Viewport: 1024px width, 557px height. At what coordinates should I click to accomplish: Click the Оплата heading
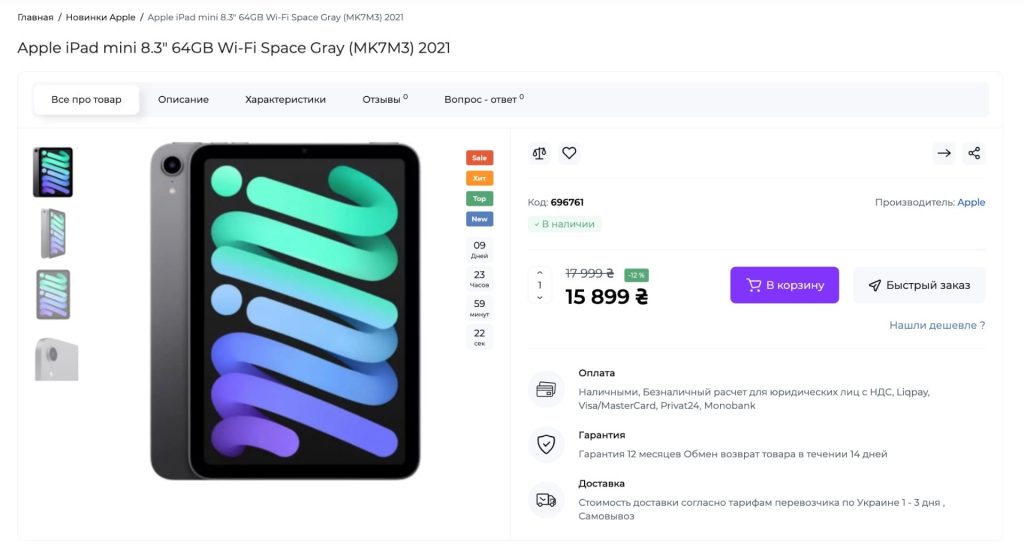596,373
